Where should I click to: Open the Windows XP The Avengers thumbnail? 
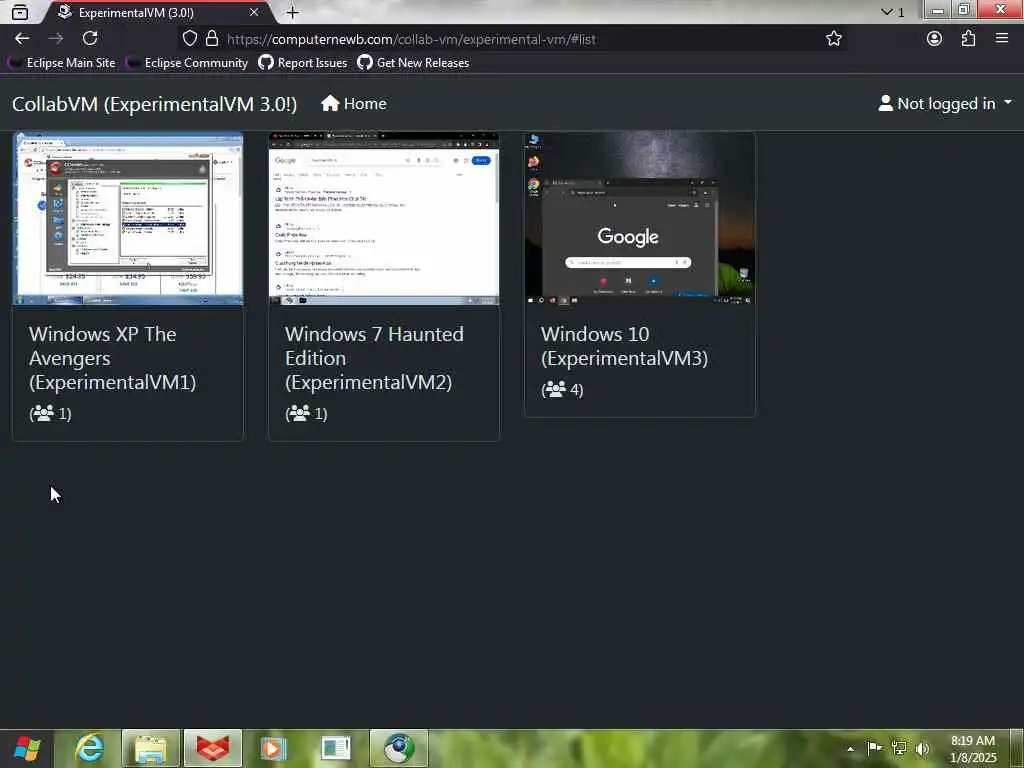tap(128, 219)
